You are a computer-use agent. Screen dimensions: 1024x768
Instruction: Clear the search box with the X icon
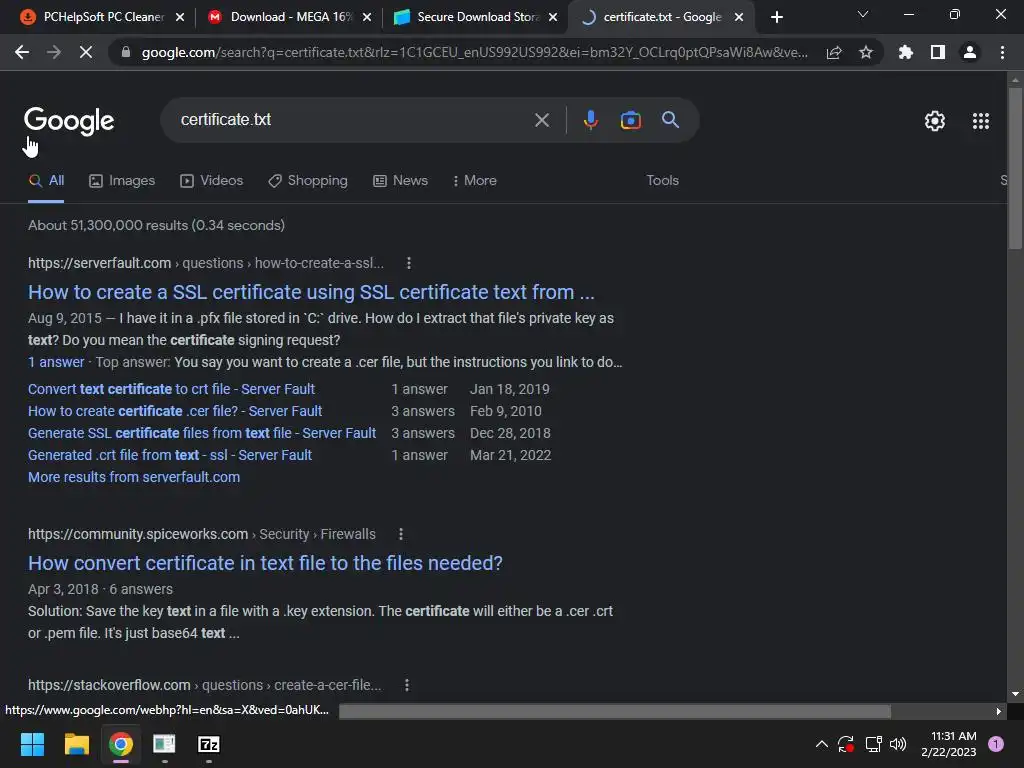click(542, 120)
